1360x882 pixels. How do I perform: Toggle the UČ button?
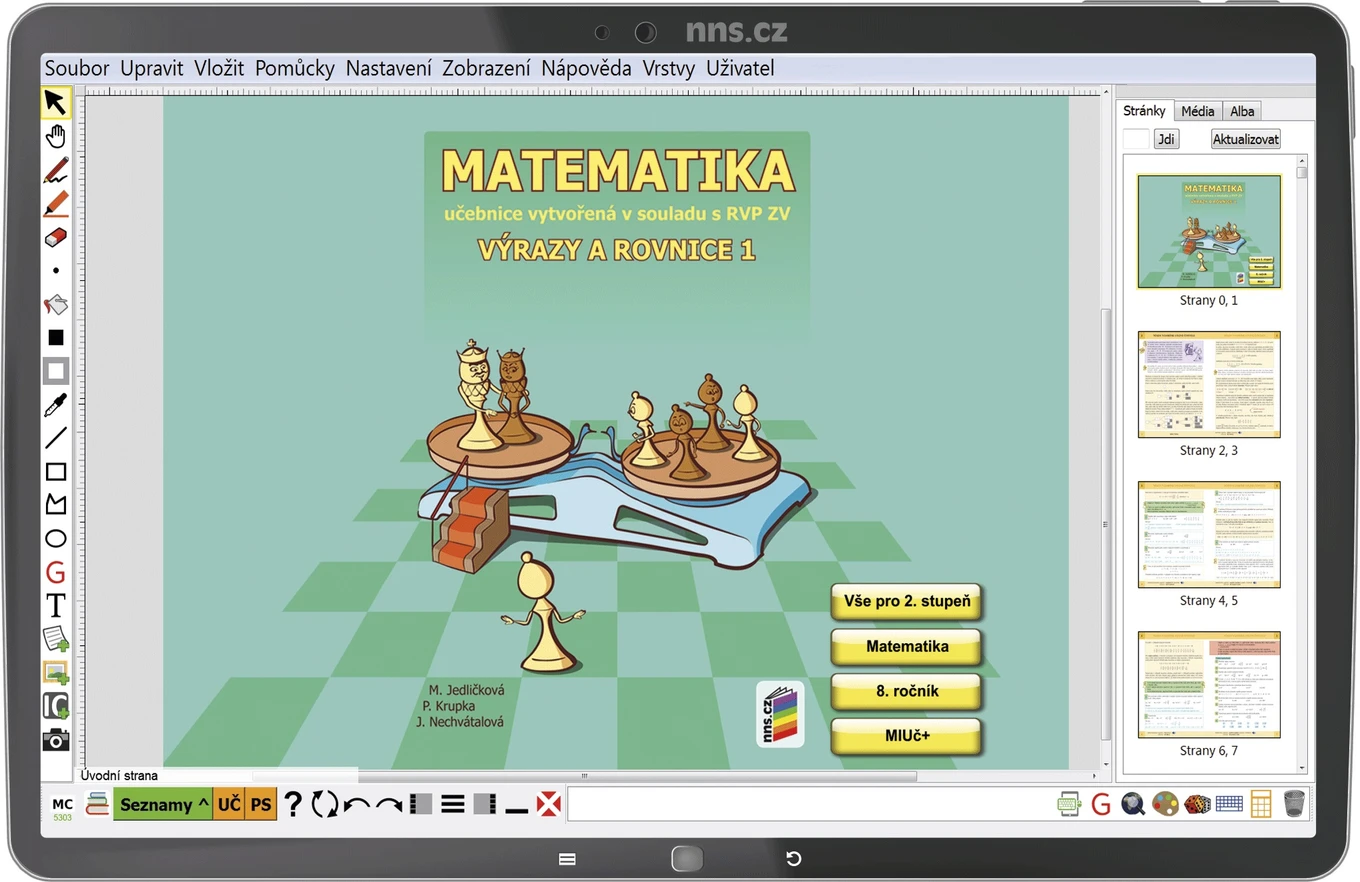pos(228,804)
